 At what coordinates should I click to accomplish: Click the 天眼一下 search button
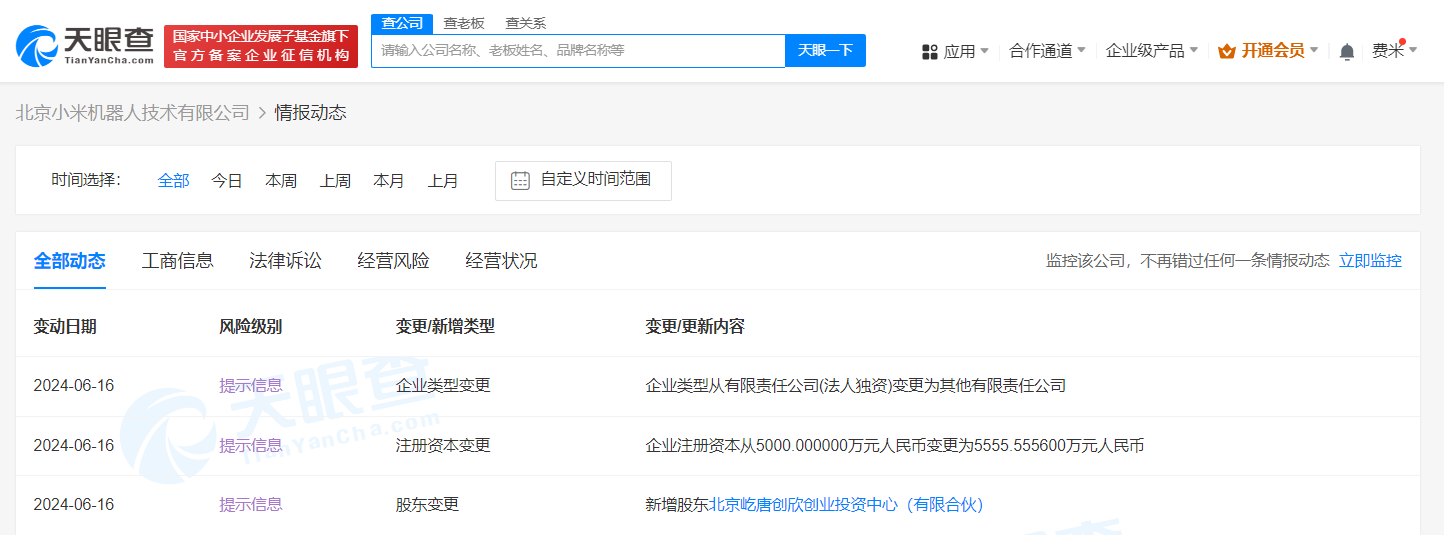[825, 51]
